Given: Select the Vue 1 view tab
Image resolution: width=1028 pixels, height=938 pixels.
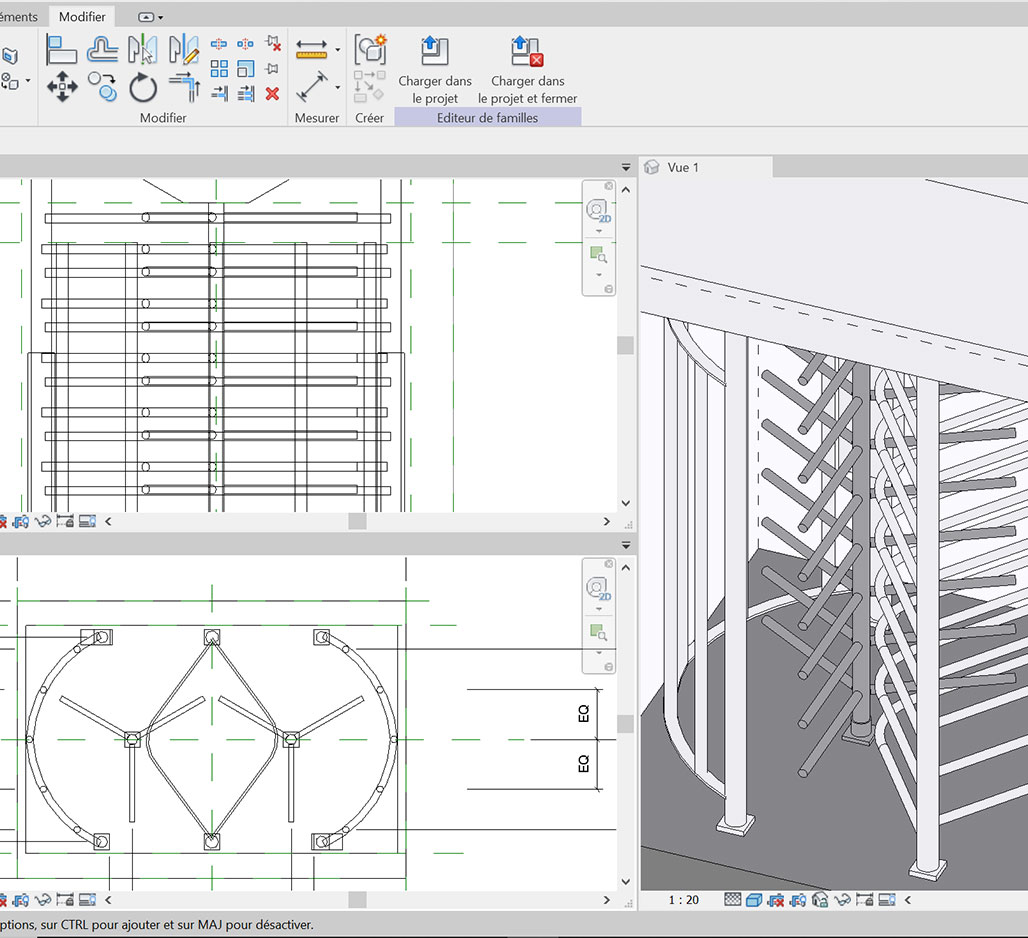Looking at the screenshot, I should pos(683,167).
